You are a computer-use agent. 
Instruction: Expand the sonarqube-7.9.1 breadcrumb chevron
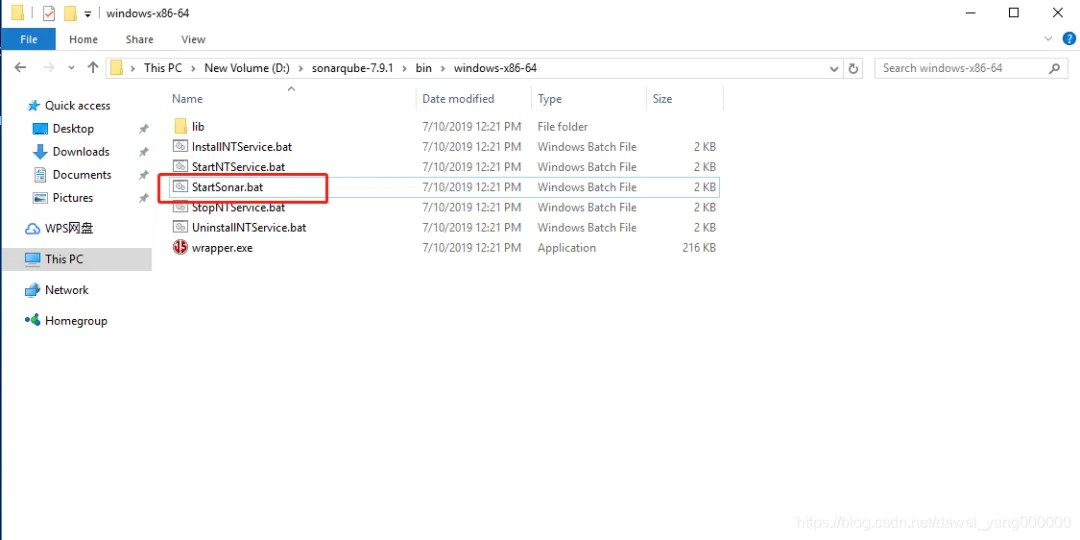click(404, 68)
